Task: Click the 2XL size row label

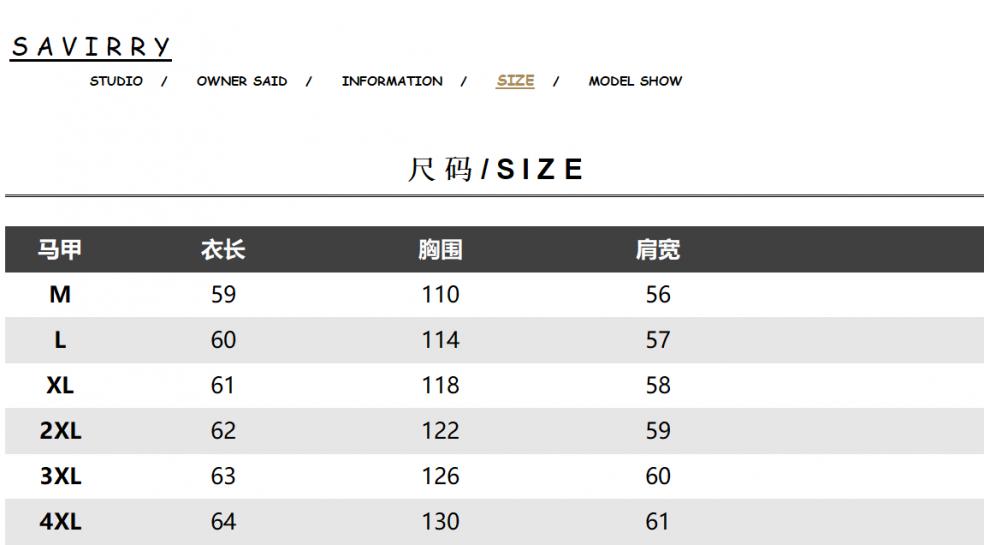Action: (60, 431)
